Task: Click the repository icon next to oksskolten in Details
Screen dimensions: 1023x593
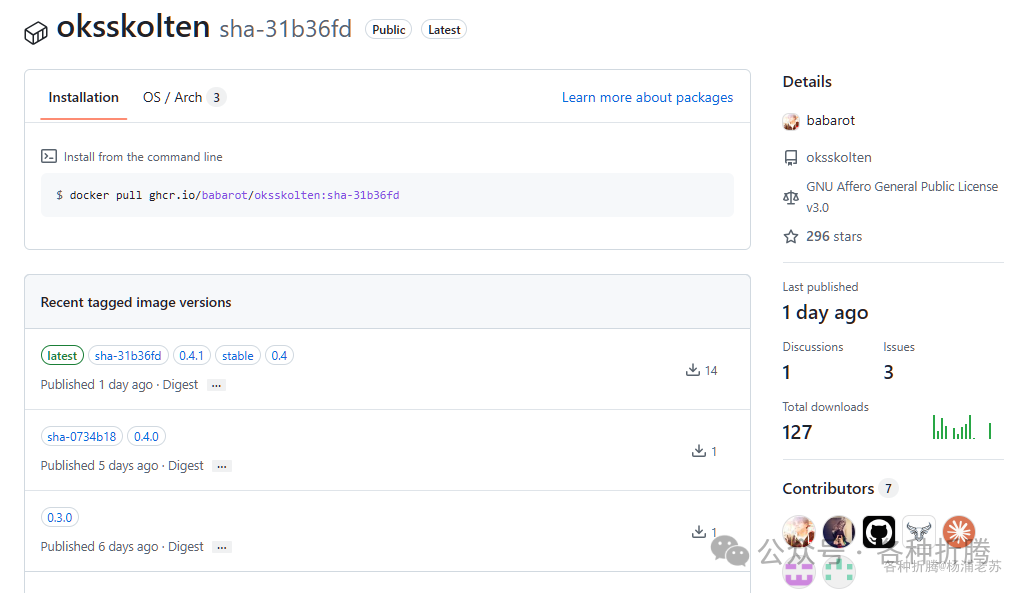Action: [x=791, y=157]
